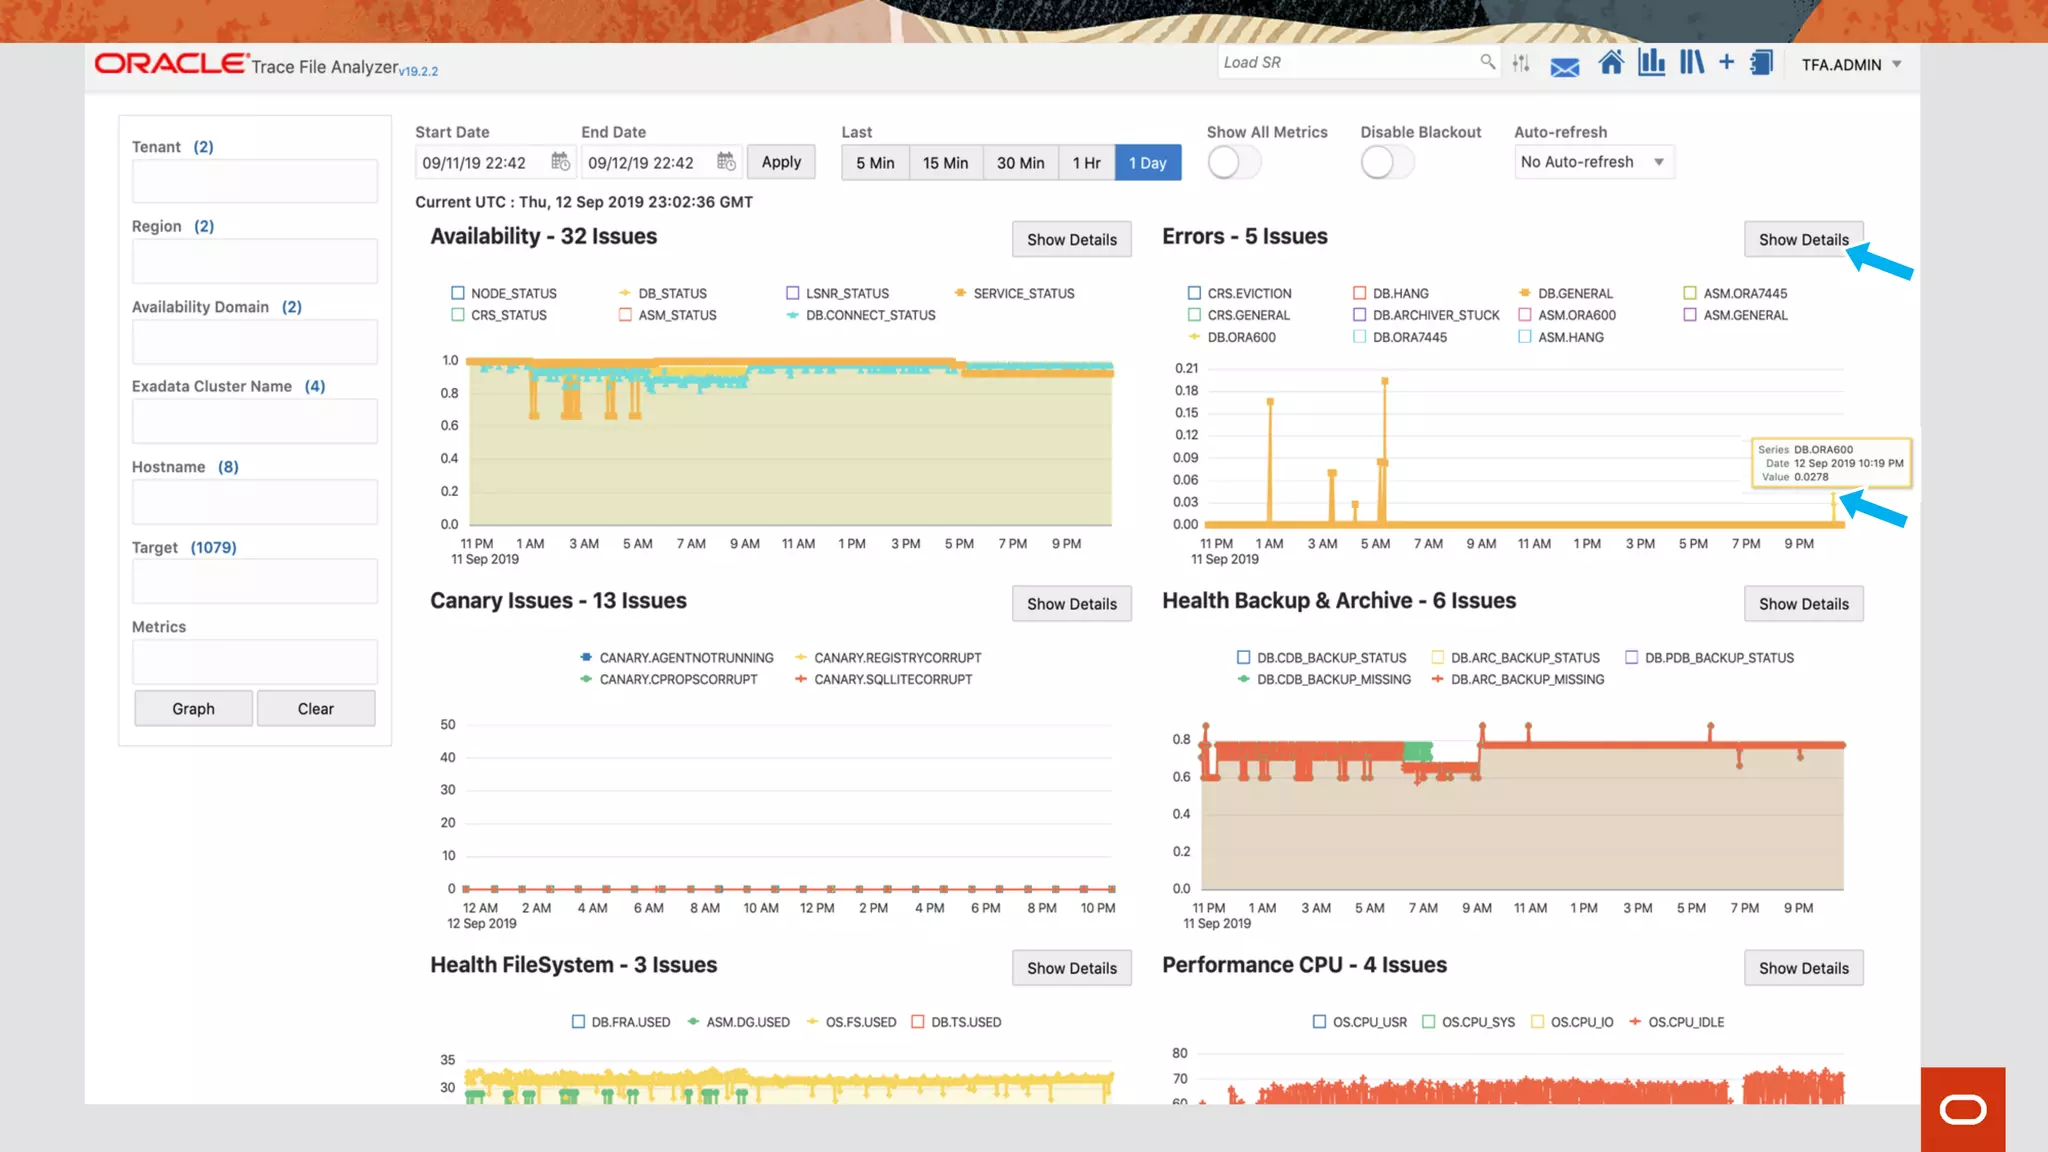Click the mail envelope icon

pos(1564,66)
